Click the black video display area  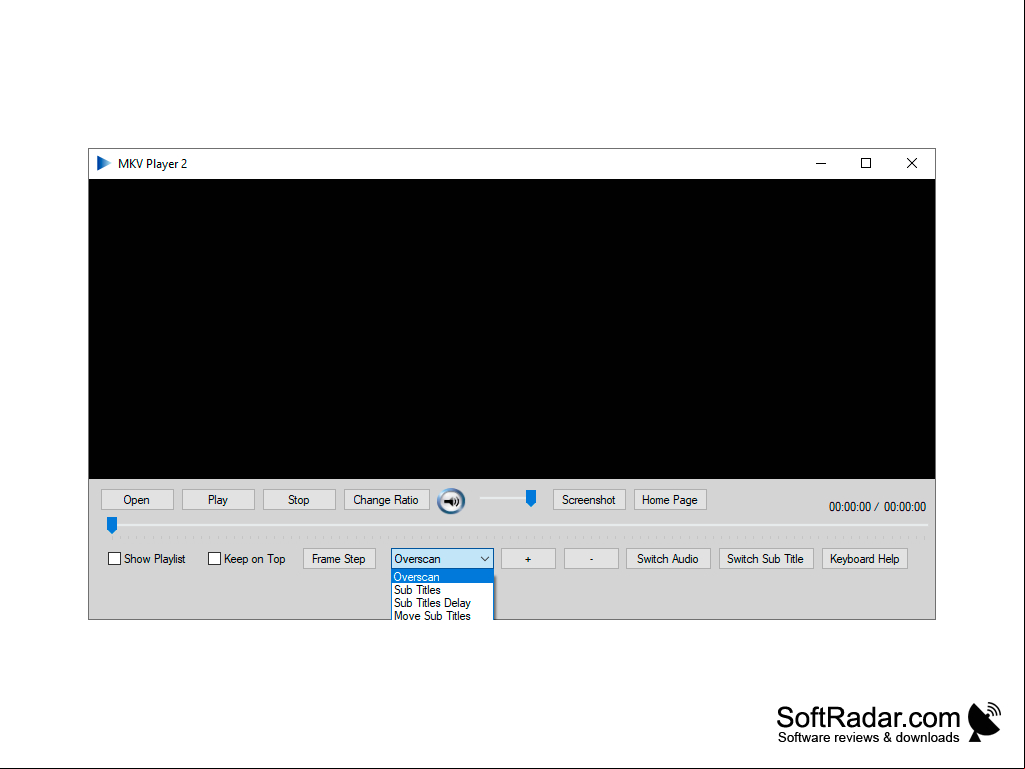(x=512, y=329)
